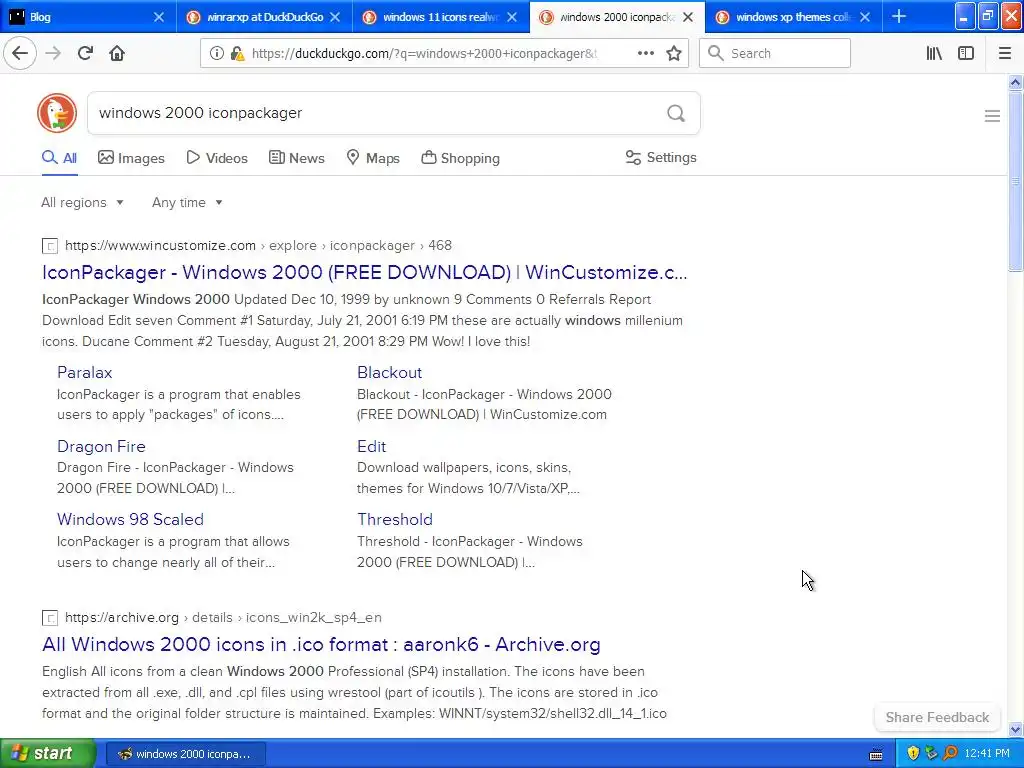Screen dimensions: 1024x768
Task: Open IconPackager - Windows 2000 result
Action: pyautogui.click(x=364, y=272)
